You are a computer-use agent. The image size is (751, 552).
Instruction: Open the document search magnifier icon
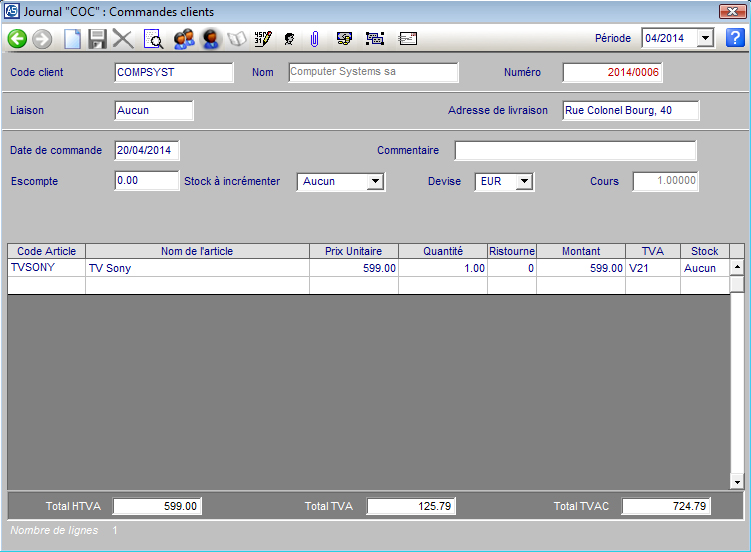153,39
